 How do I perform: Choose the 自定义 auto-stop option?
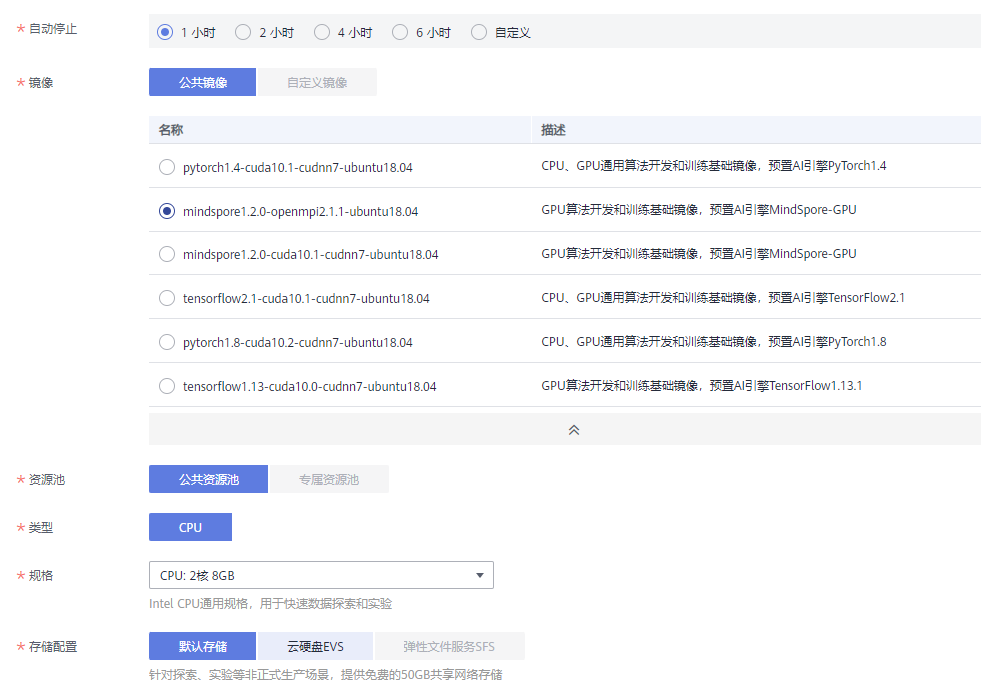[479, 32]
